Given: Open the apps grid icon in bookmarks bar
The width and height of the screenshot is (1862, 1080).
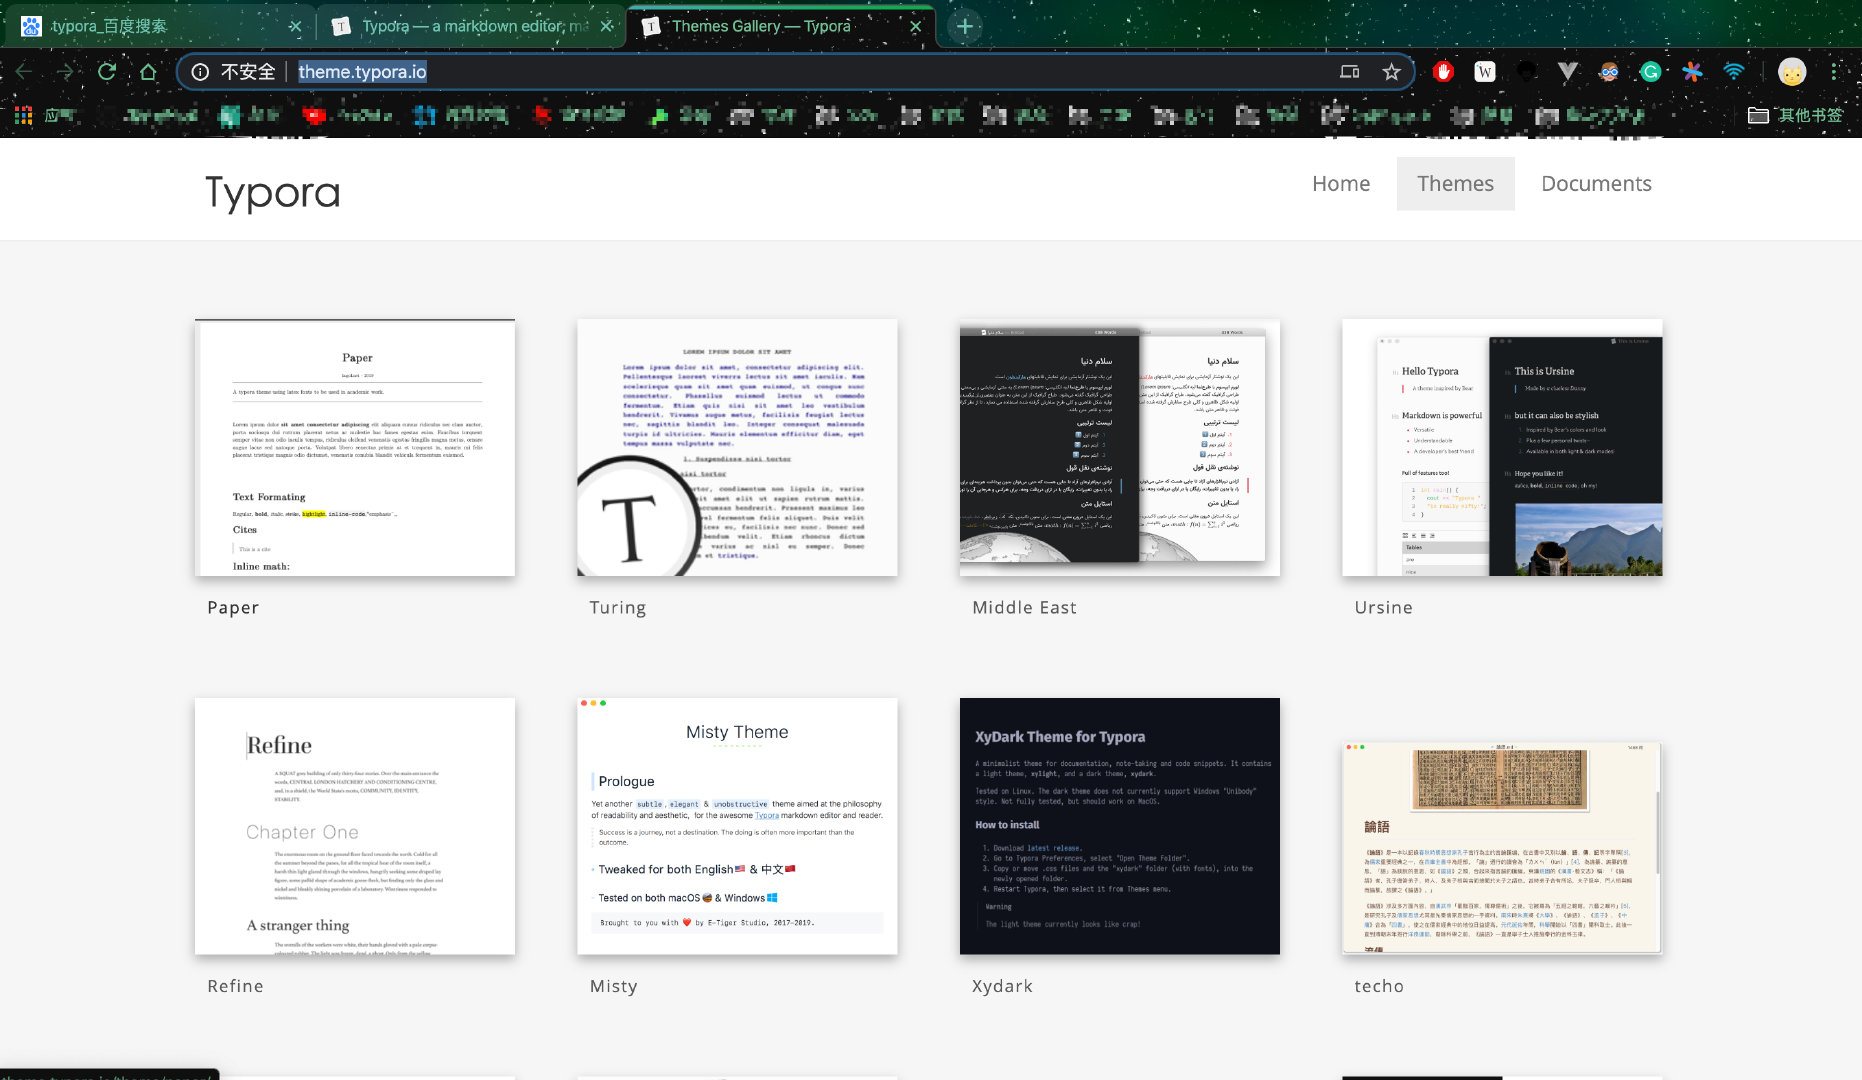Looking at the screenshot, I should coord(23,116).
